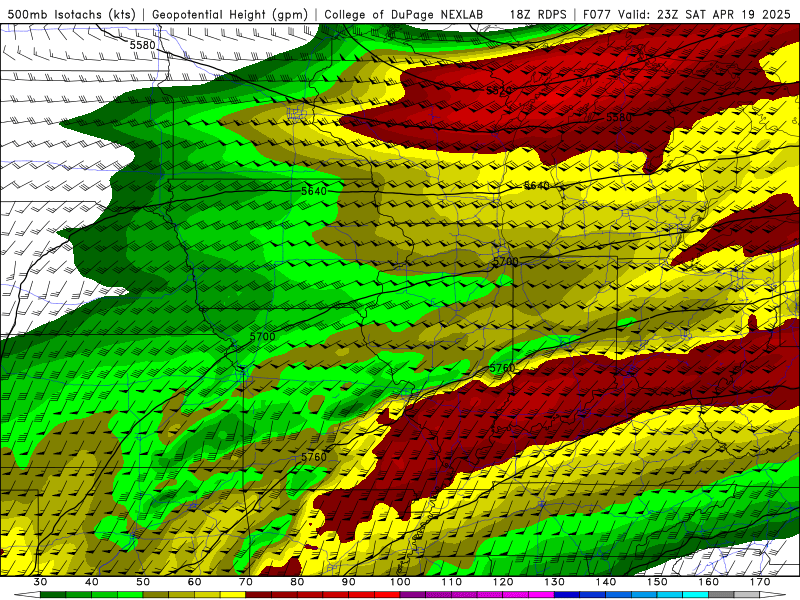Click the 90 kts legend value
The width and height of the screenshot is (800, 600).
tap(348, 582)
